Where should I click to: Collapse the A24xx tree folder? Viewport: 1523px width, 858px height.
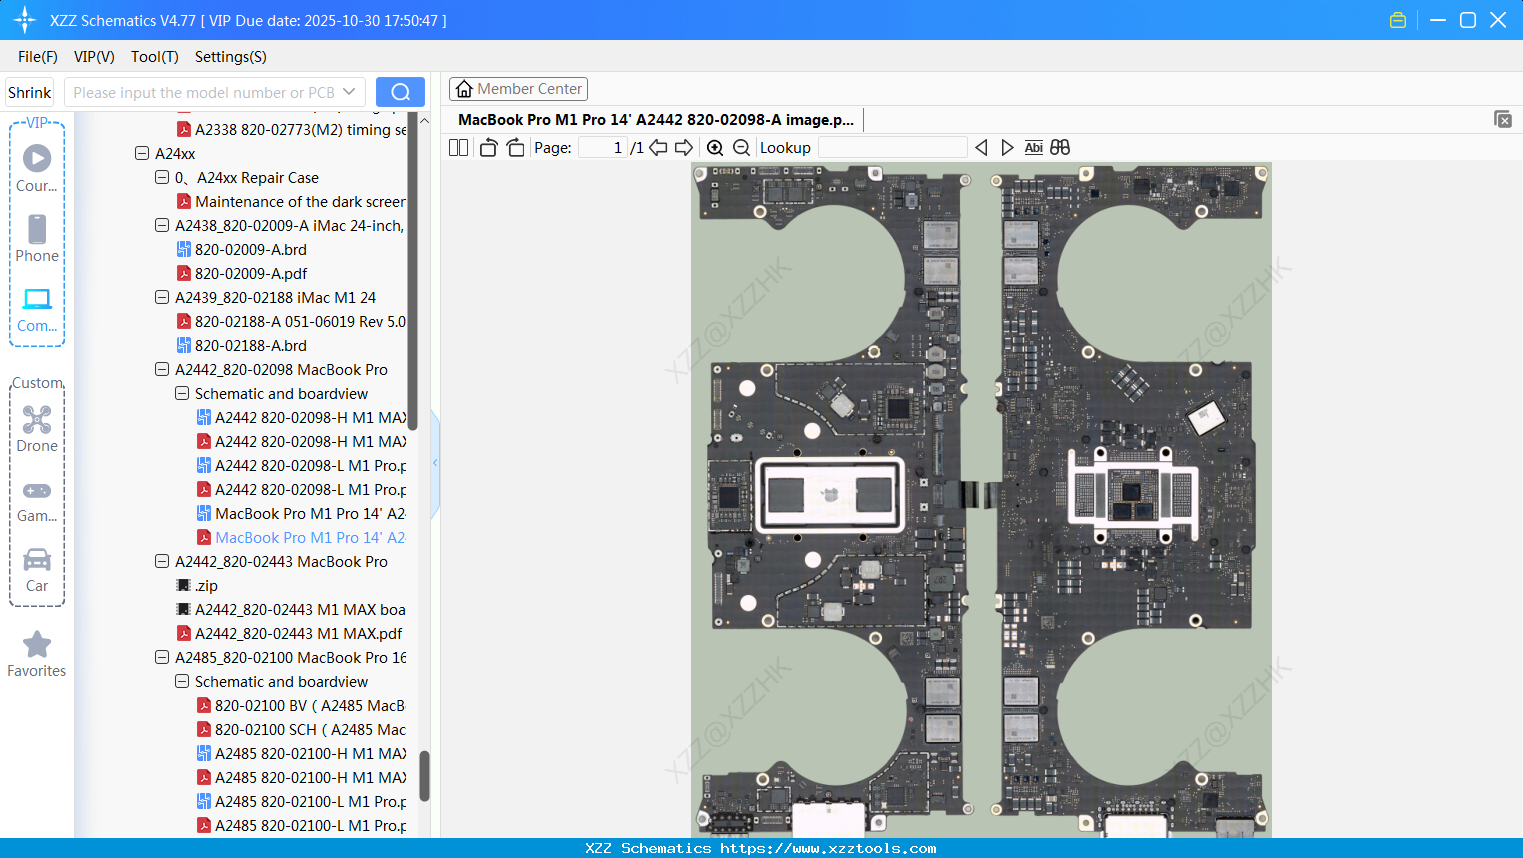pyautogui.click(x=142, y=154)
